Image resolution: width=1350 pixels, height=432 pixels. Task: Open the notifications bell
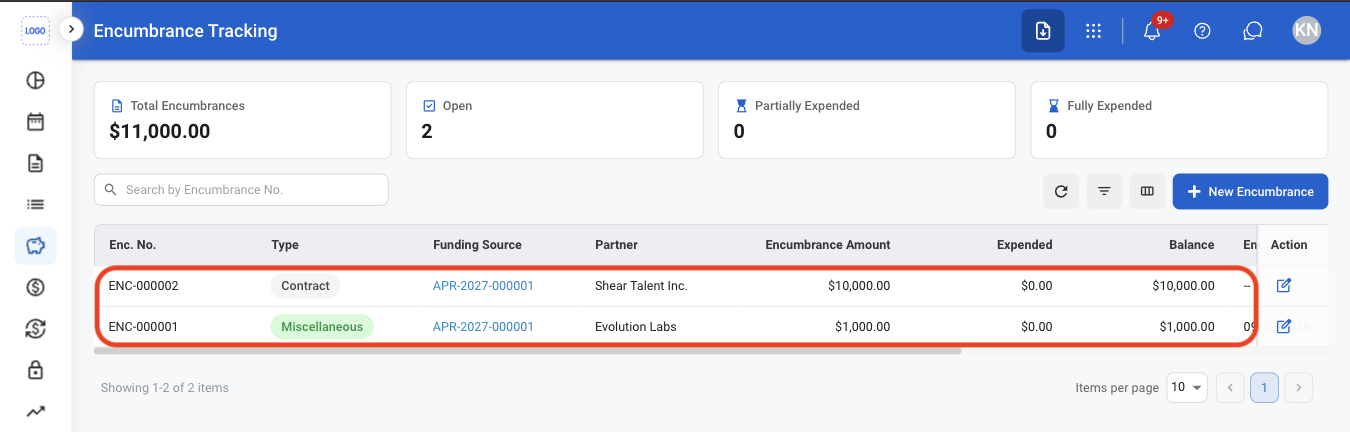pyautogui.click(x=1152, y=31)
